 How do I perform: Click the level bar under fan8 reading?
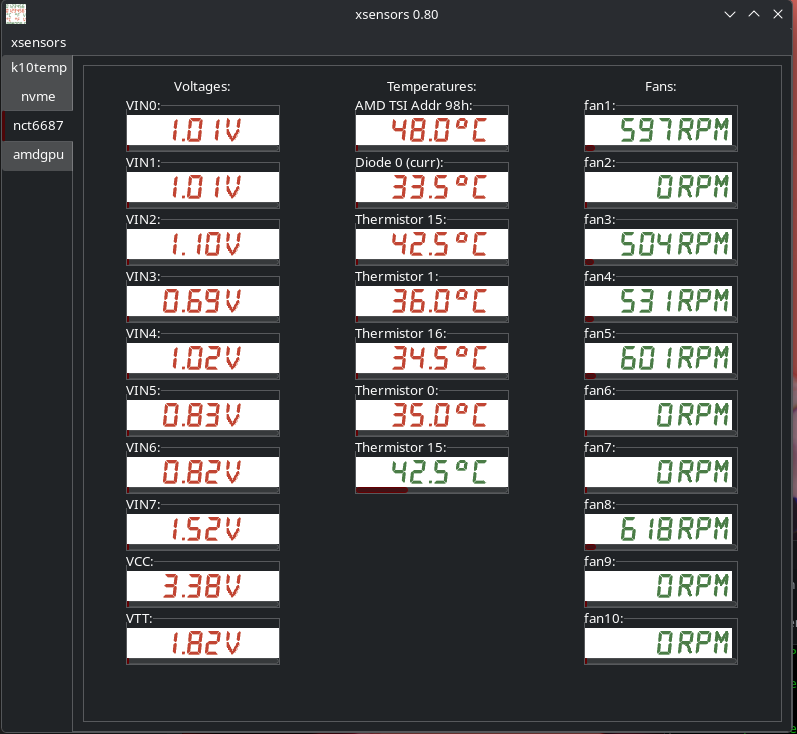coord(660,547)
